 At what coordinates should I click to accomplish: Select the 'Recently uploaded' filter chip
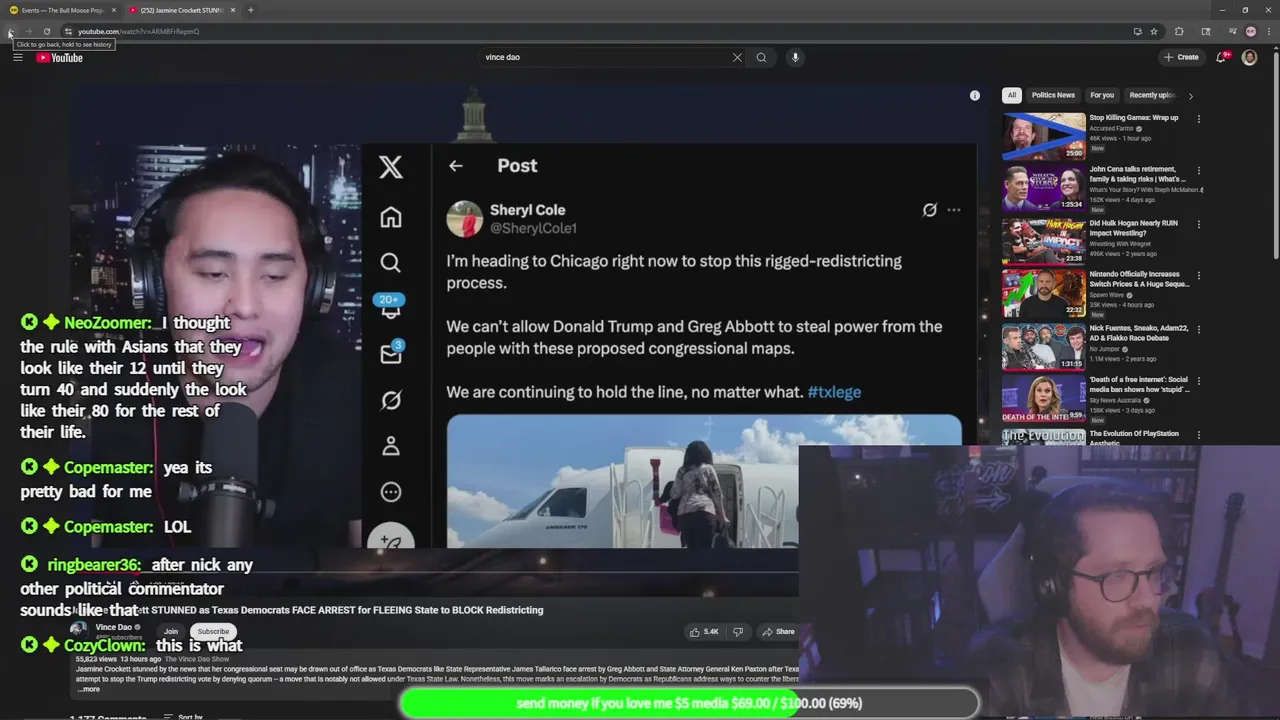tap(1152, 95)
